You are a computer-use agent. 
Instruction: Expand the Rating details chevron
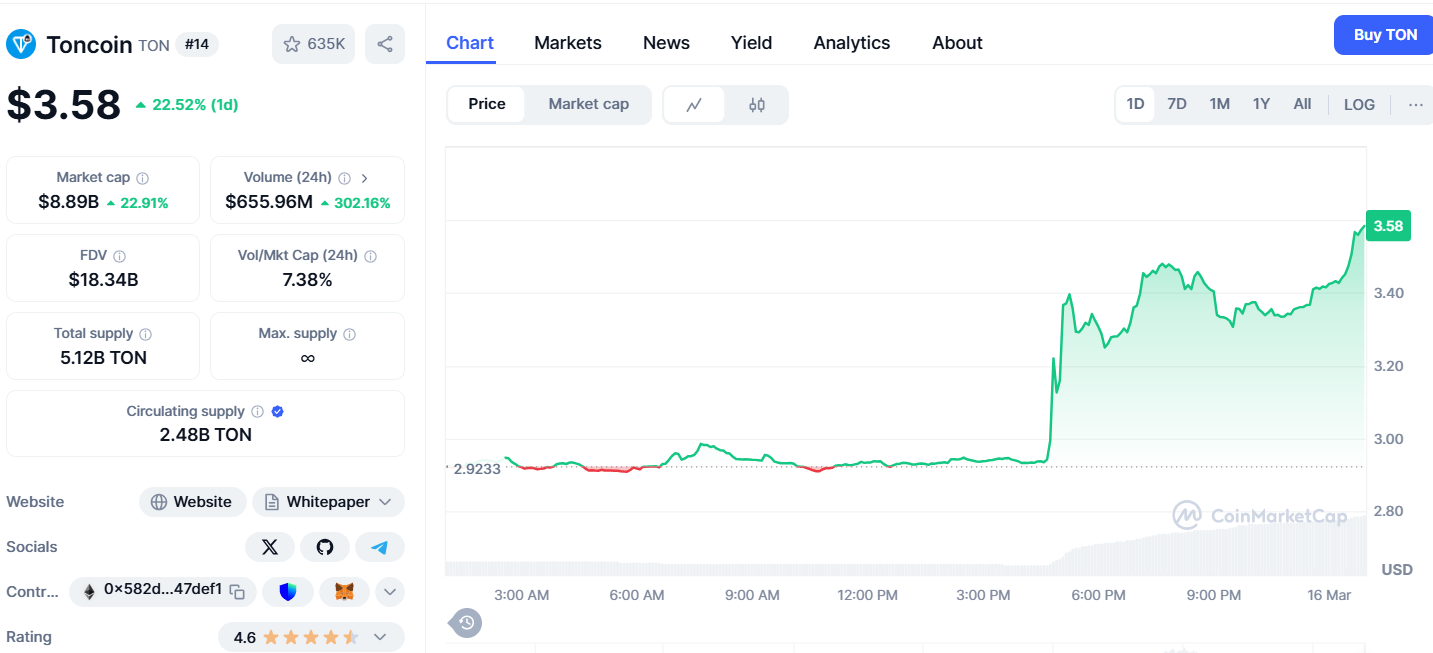click(x=380, y=637)
